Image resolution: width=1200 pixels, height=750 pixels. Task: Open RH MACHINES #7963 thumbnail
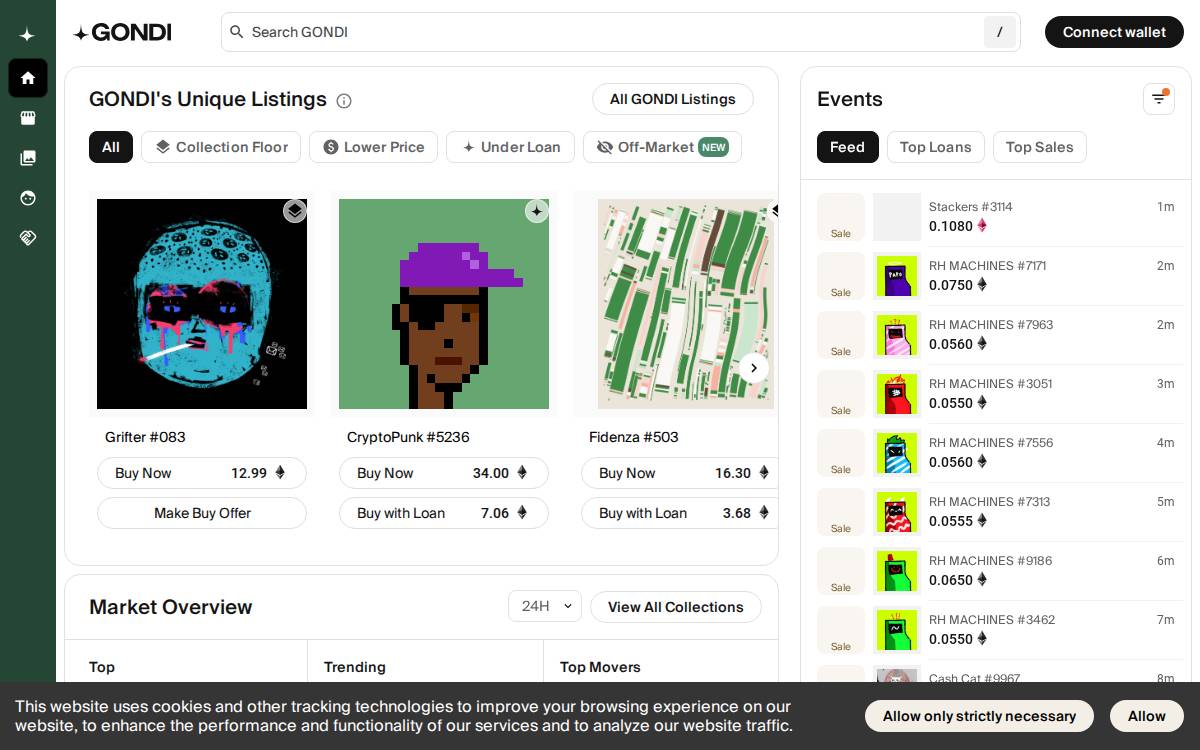pyautogui.click(x=897, y=335)
